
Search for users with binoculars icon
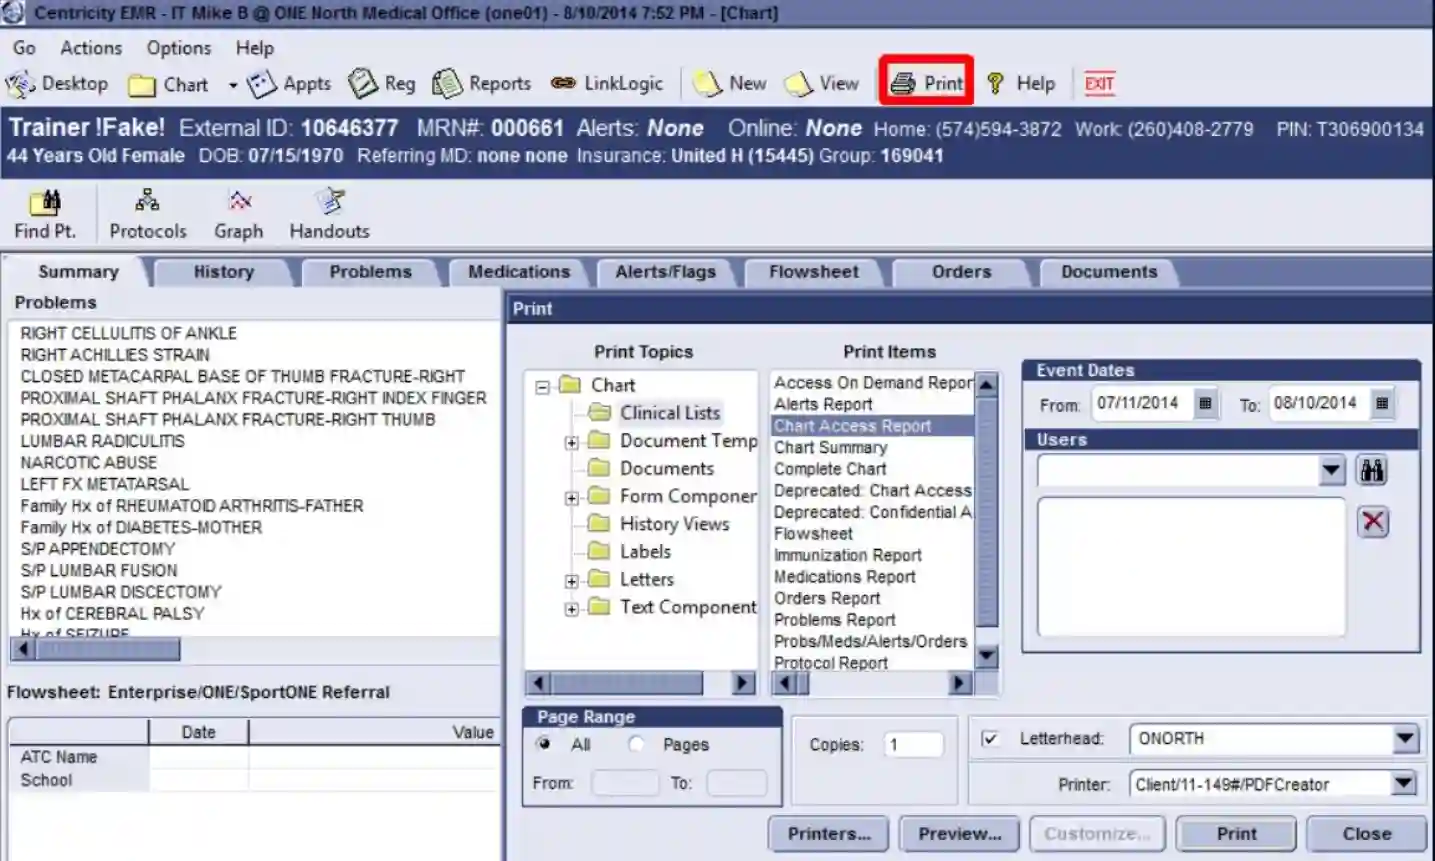(x=1371, y=470)
